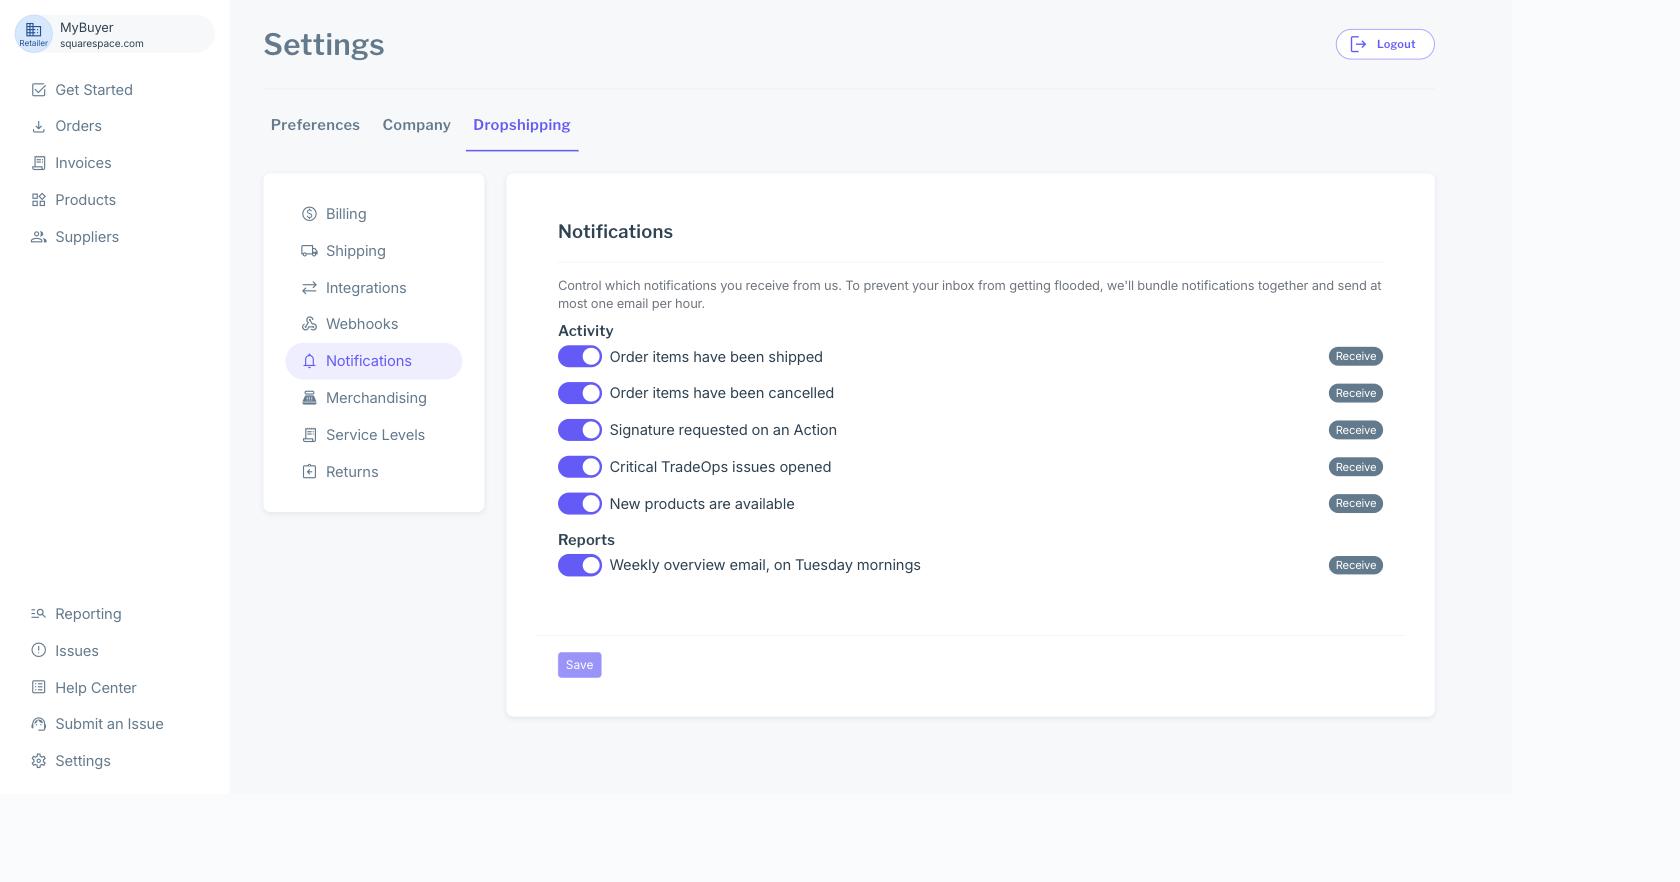Disable 'New products are available' notifications

tap(580, 504)
